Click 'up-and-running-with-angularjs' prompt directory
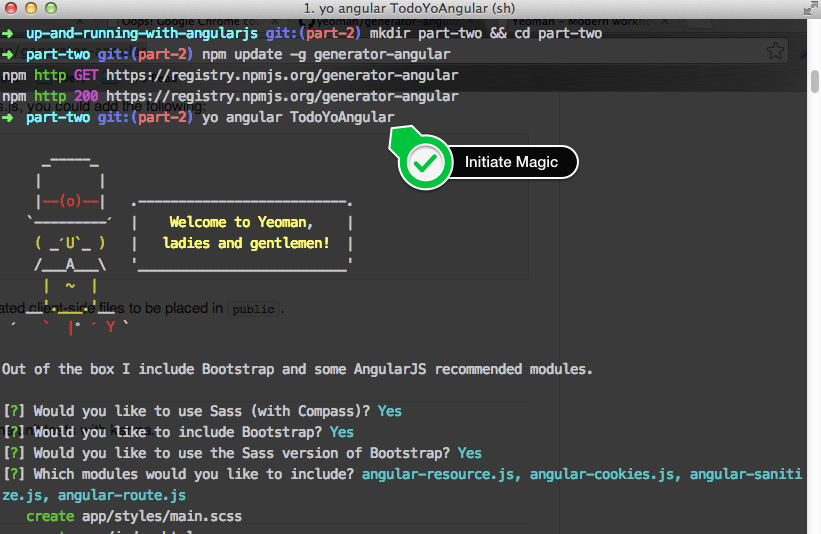This screenshot has width=821, height=534. tap(142, 34)
